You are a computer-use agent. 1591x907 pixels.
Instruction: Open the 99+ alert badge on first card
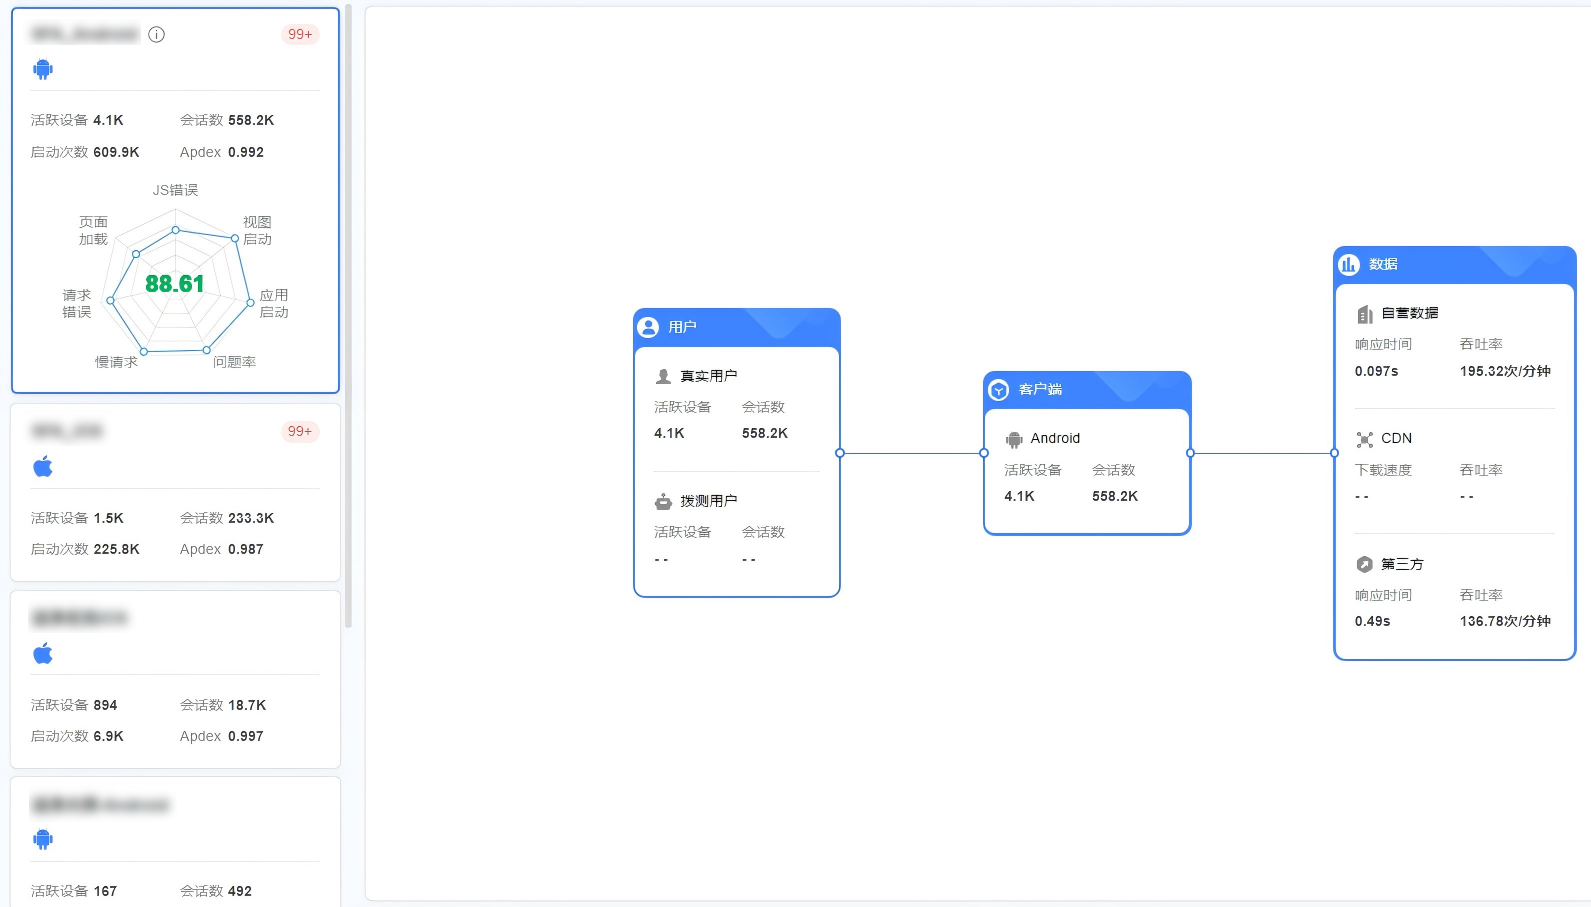click(300, 35)
